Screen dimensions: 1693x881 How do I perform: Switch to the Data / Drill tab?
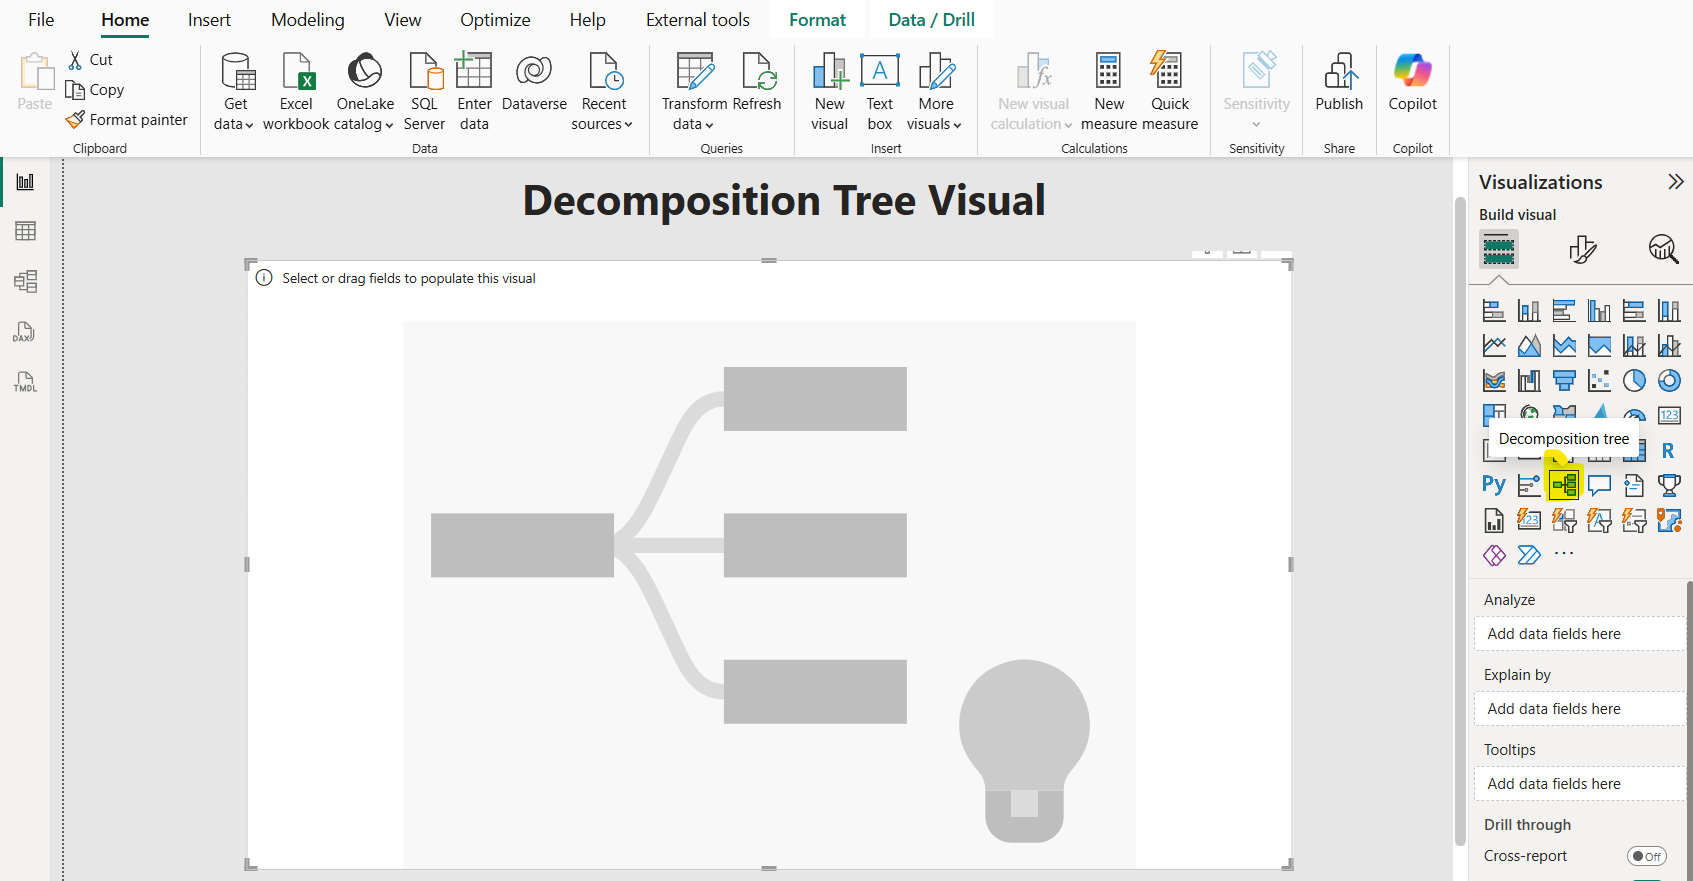point(931,20)
